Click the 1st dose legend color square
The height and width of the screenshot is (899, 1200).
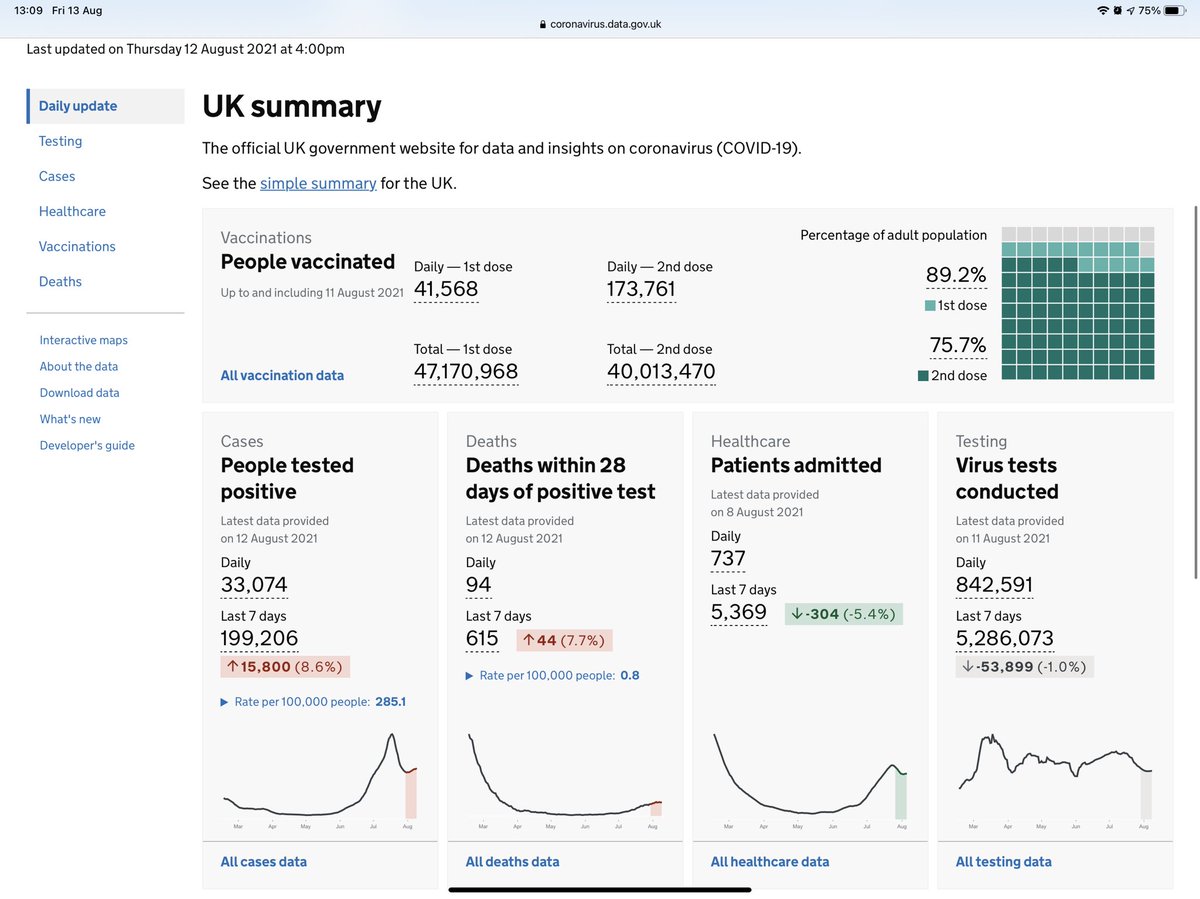[928, 305]
